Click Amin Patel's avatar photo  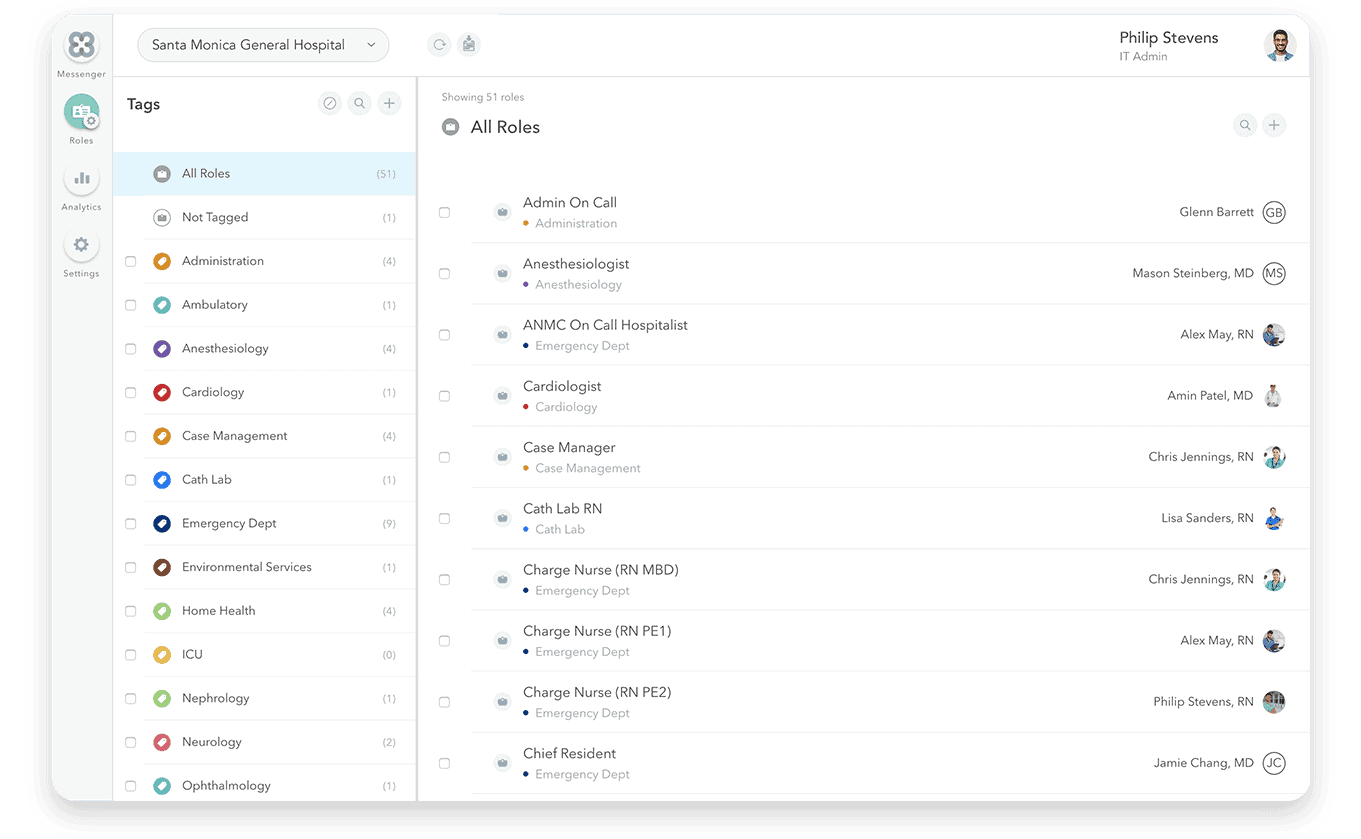point(1273,396)
